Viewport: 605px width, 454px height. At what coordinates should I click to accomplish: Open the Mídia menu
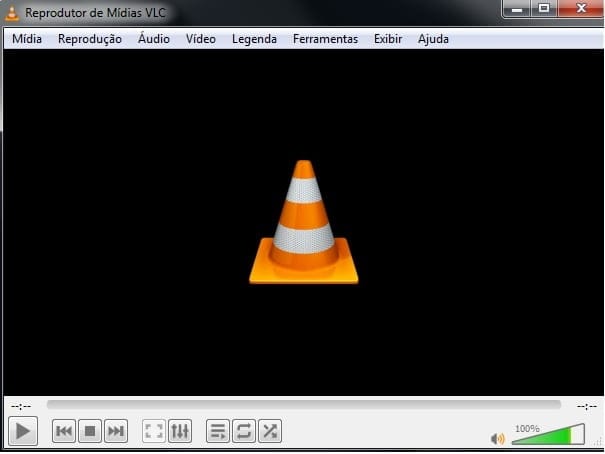pos(27,39)
